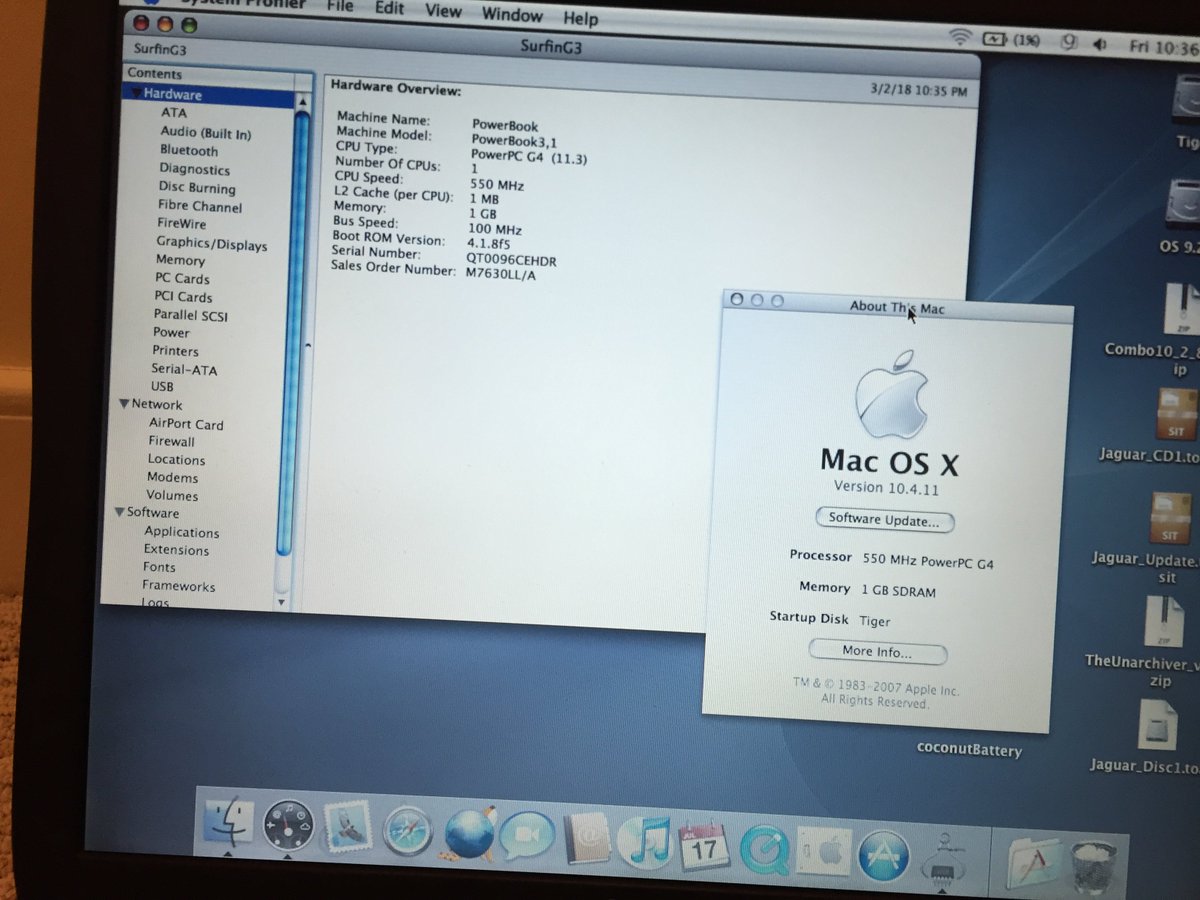Open the Edit menu
Viewport: 1200px width, 900px height.
click(390, 9)
